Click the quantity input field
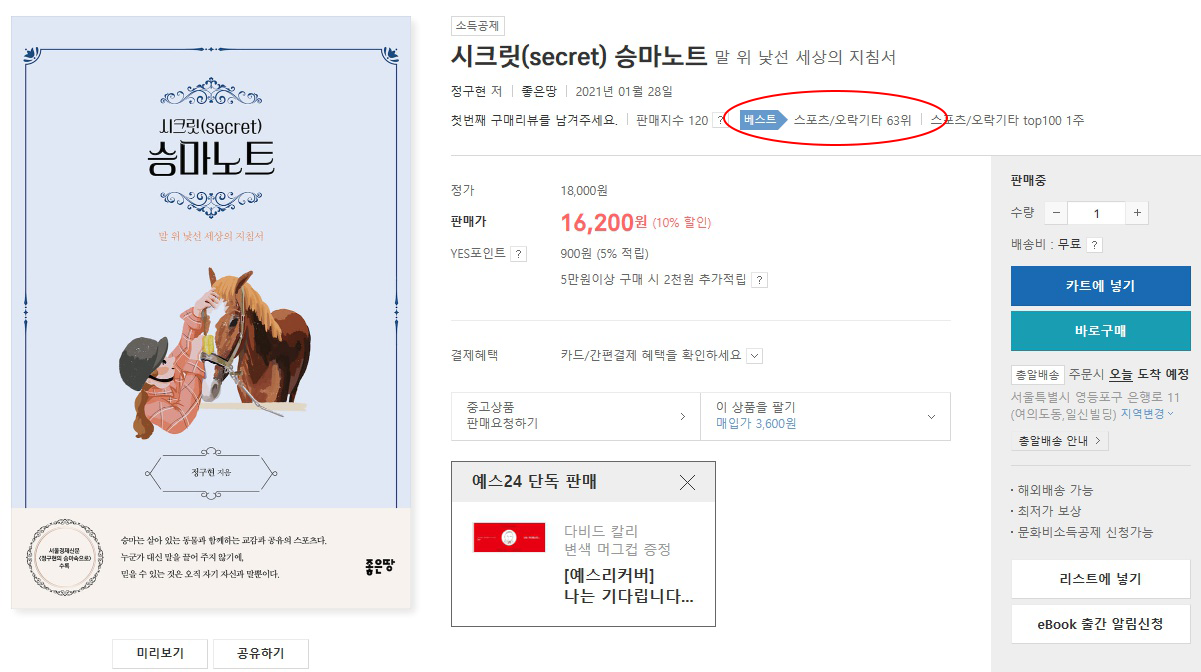 (1096, 213)
